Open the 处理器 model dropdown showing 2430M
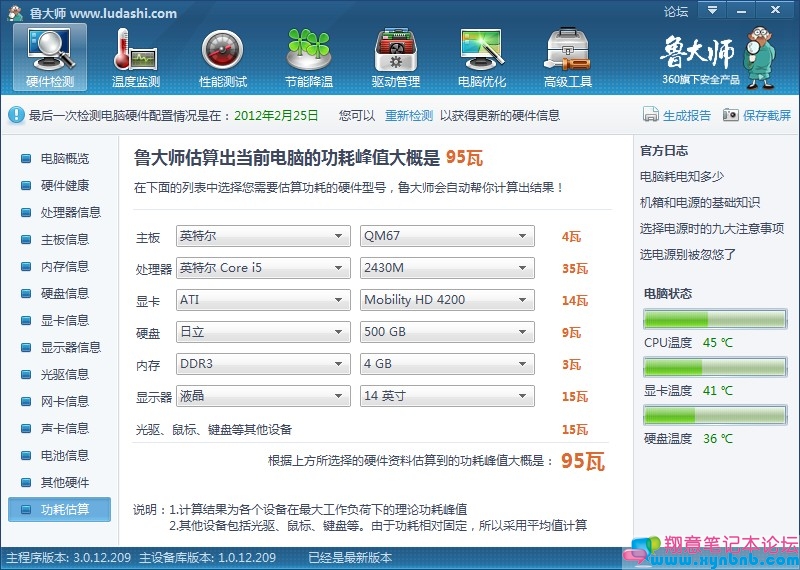 pyautogui.click(x=447, y=268)
